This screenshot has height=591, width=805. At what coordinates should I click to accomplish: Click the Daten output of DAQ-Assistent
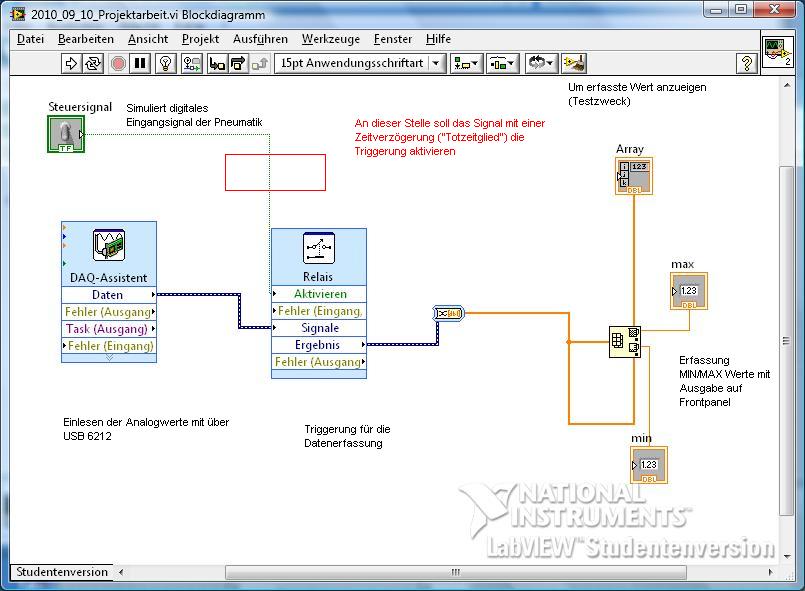tap(108, 295)
